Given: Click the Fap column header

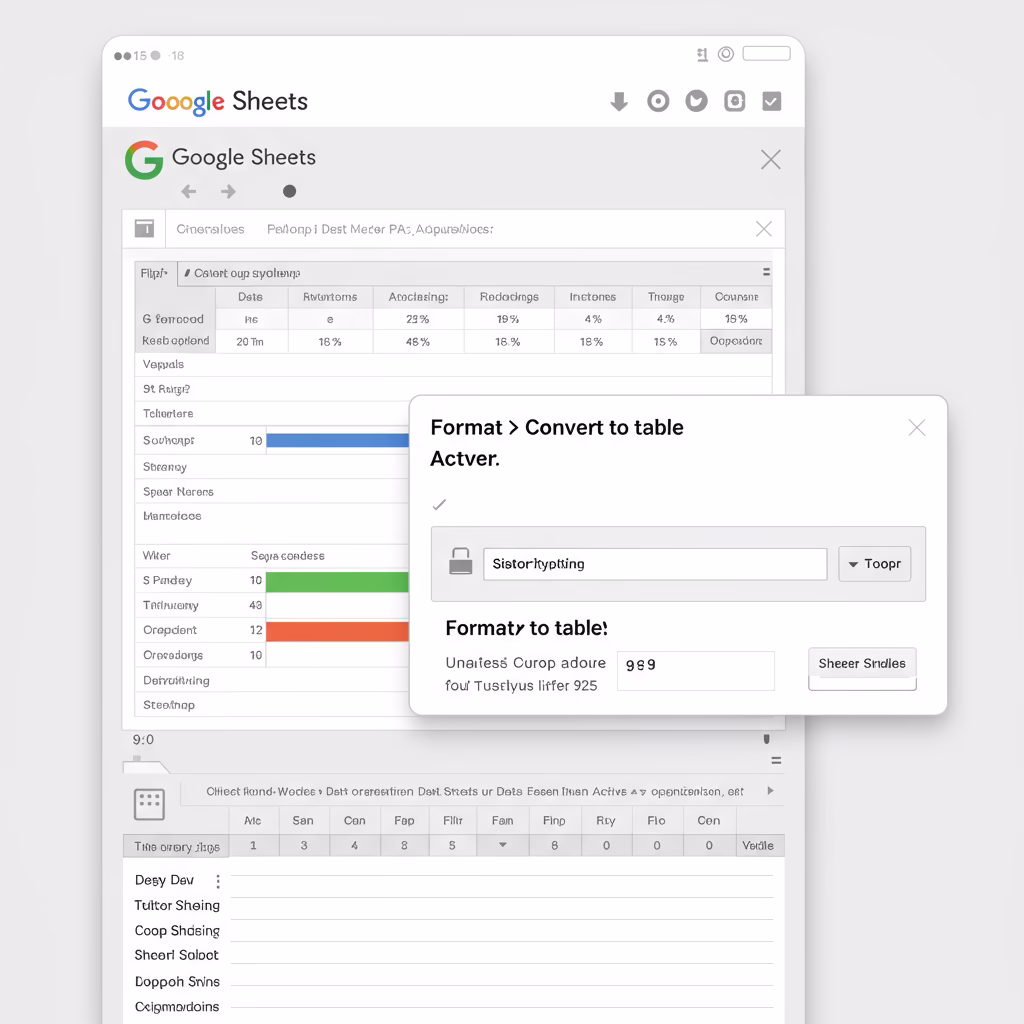Looking at the screenshot, I should [x=404, y=821].
